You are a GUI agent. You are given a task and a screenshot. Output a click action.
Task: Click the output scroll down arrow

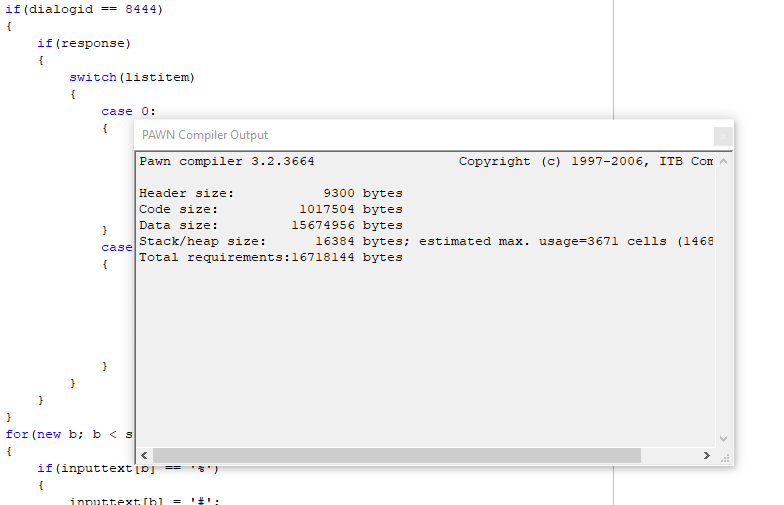[724, 438]
